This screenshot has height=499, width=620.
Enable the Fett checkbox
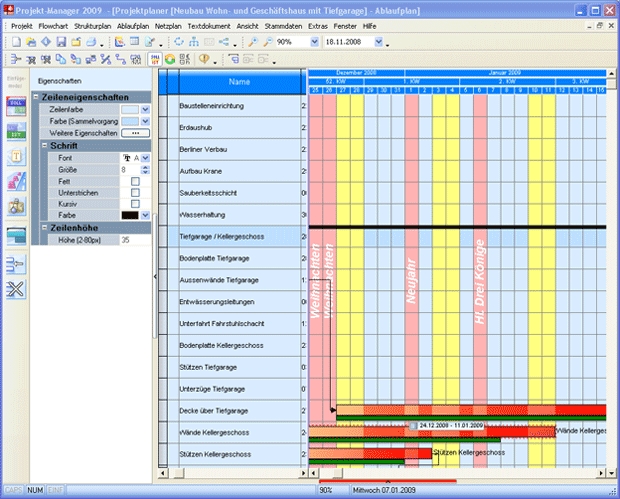pyautogui.click(x=135, y=180)
